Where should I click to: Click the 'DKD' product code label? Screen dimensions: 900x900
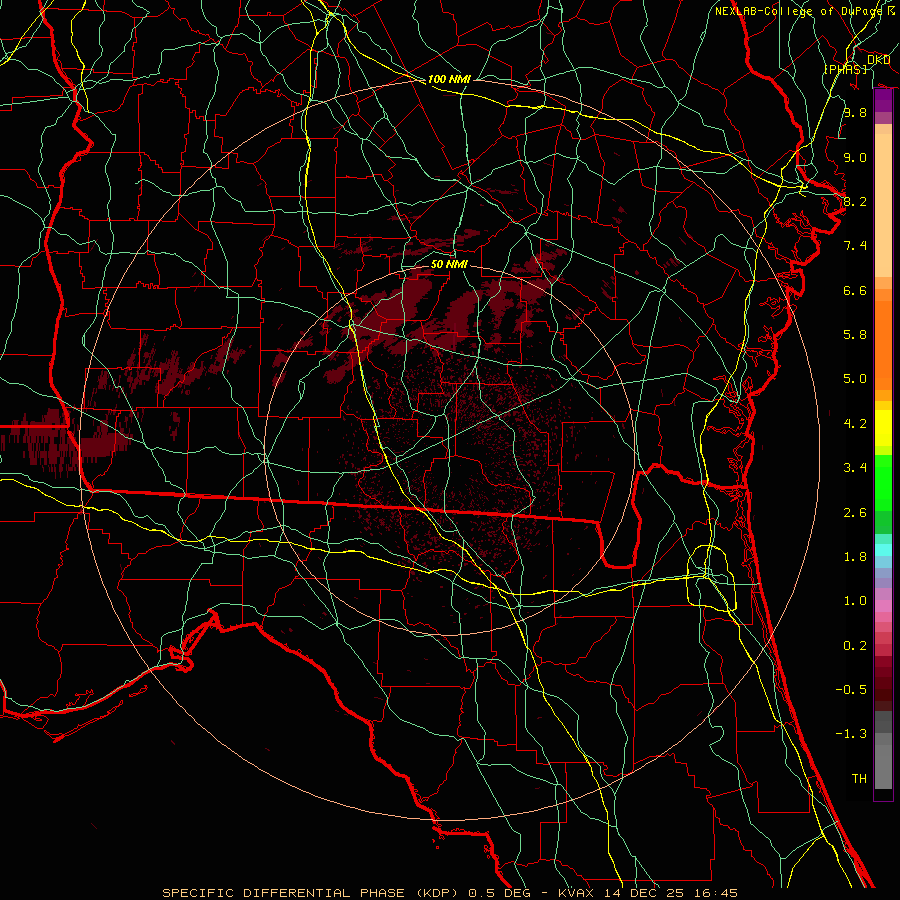[x=878, y=60]
